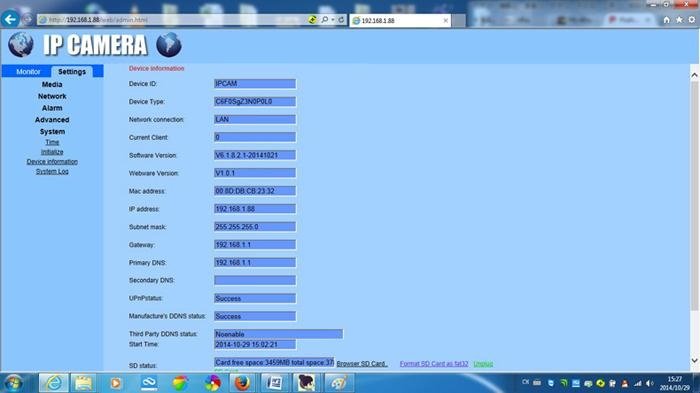Click the browser back arrow button
The width and height of the screenshot is (700, 393).
(10, 19)
